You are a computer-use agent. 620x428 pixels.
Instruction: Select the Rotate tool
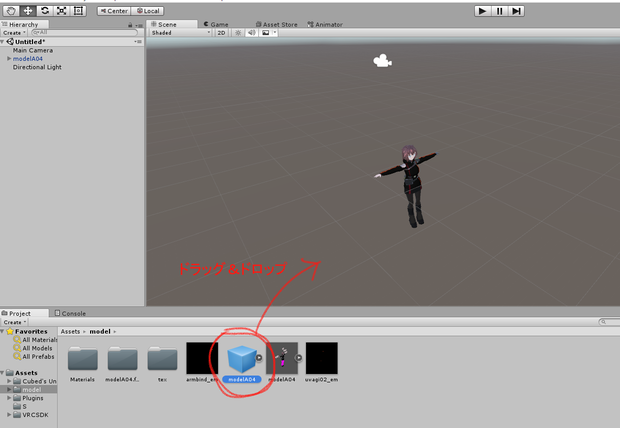pos(45,11)
